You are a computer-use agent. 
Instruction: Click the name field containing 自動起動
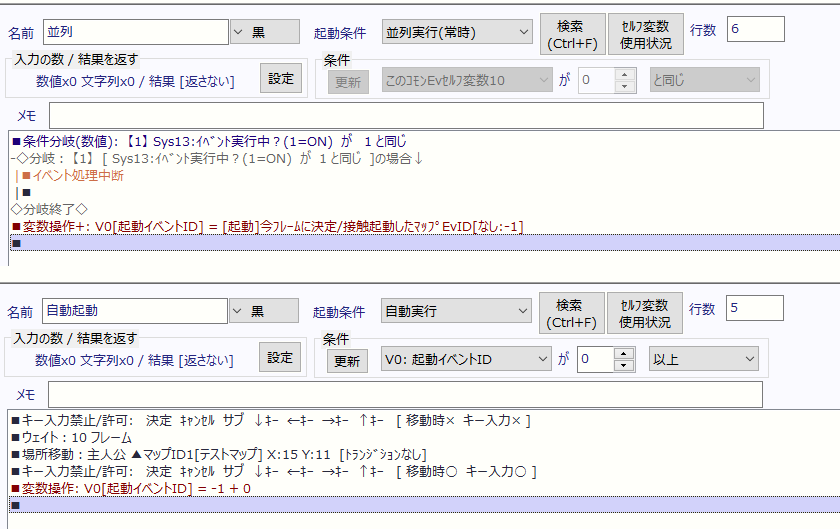136,312
